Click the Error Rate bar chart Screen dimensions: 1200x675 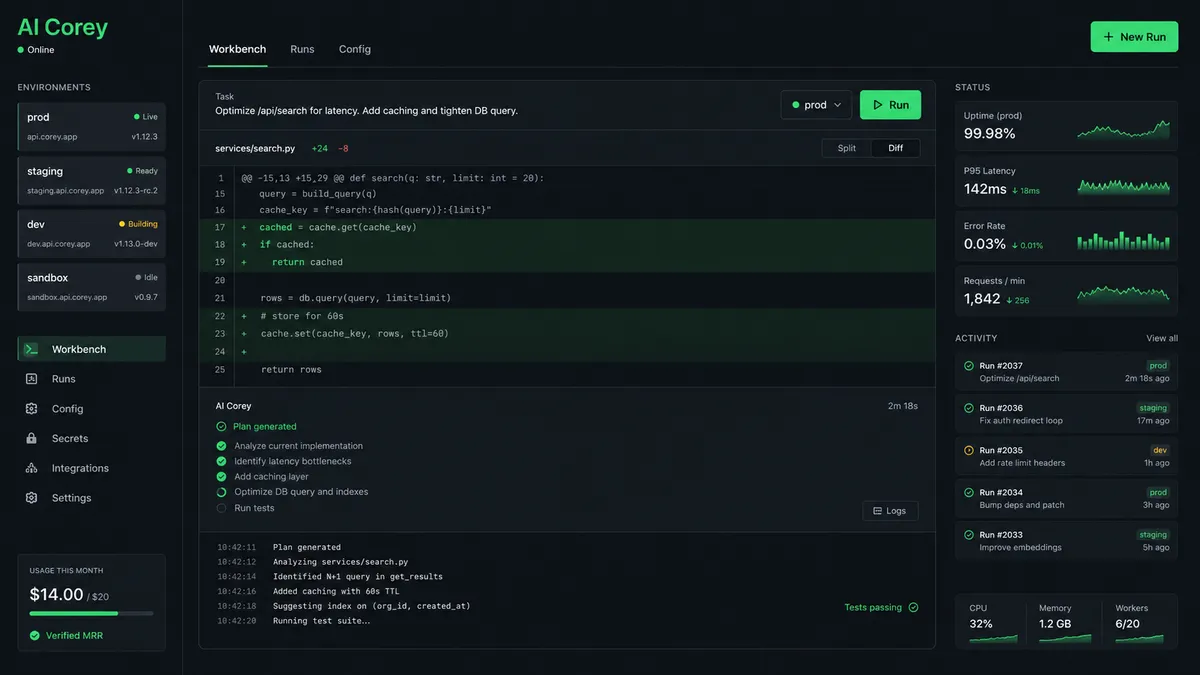[1123, 240]
